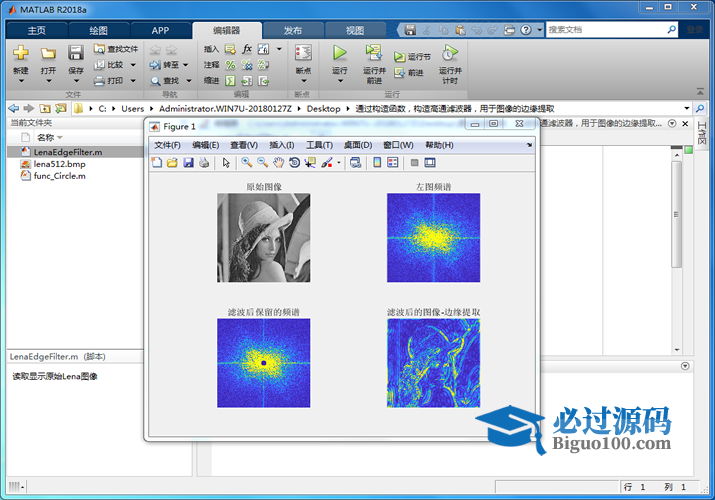The image size is (715, 500).
Task: Open 查看(V) menu in Figure 1
Action: click(x=244, y=145)
